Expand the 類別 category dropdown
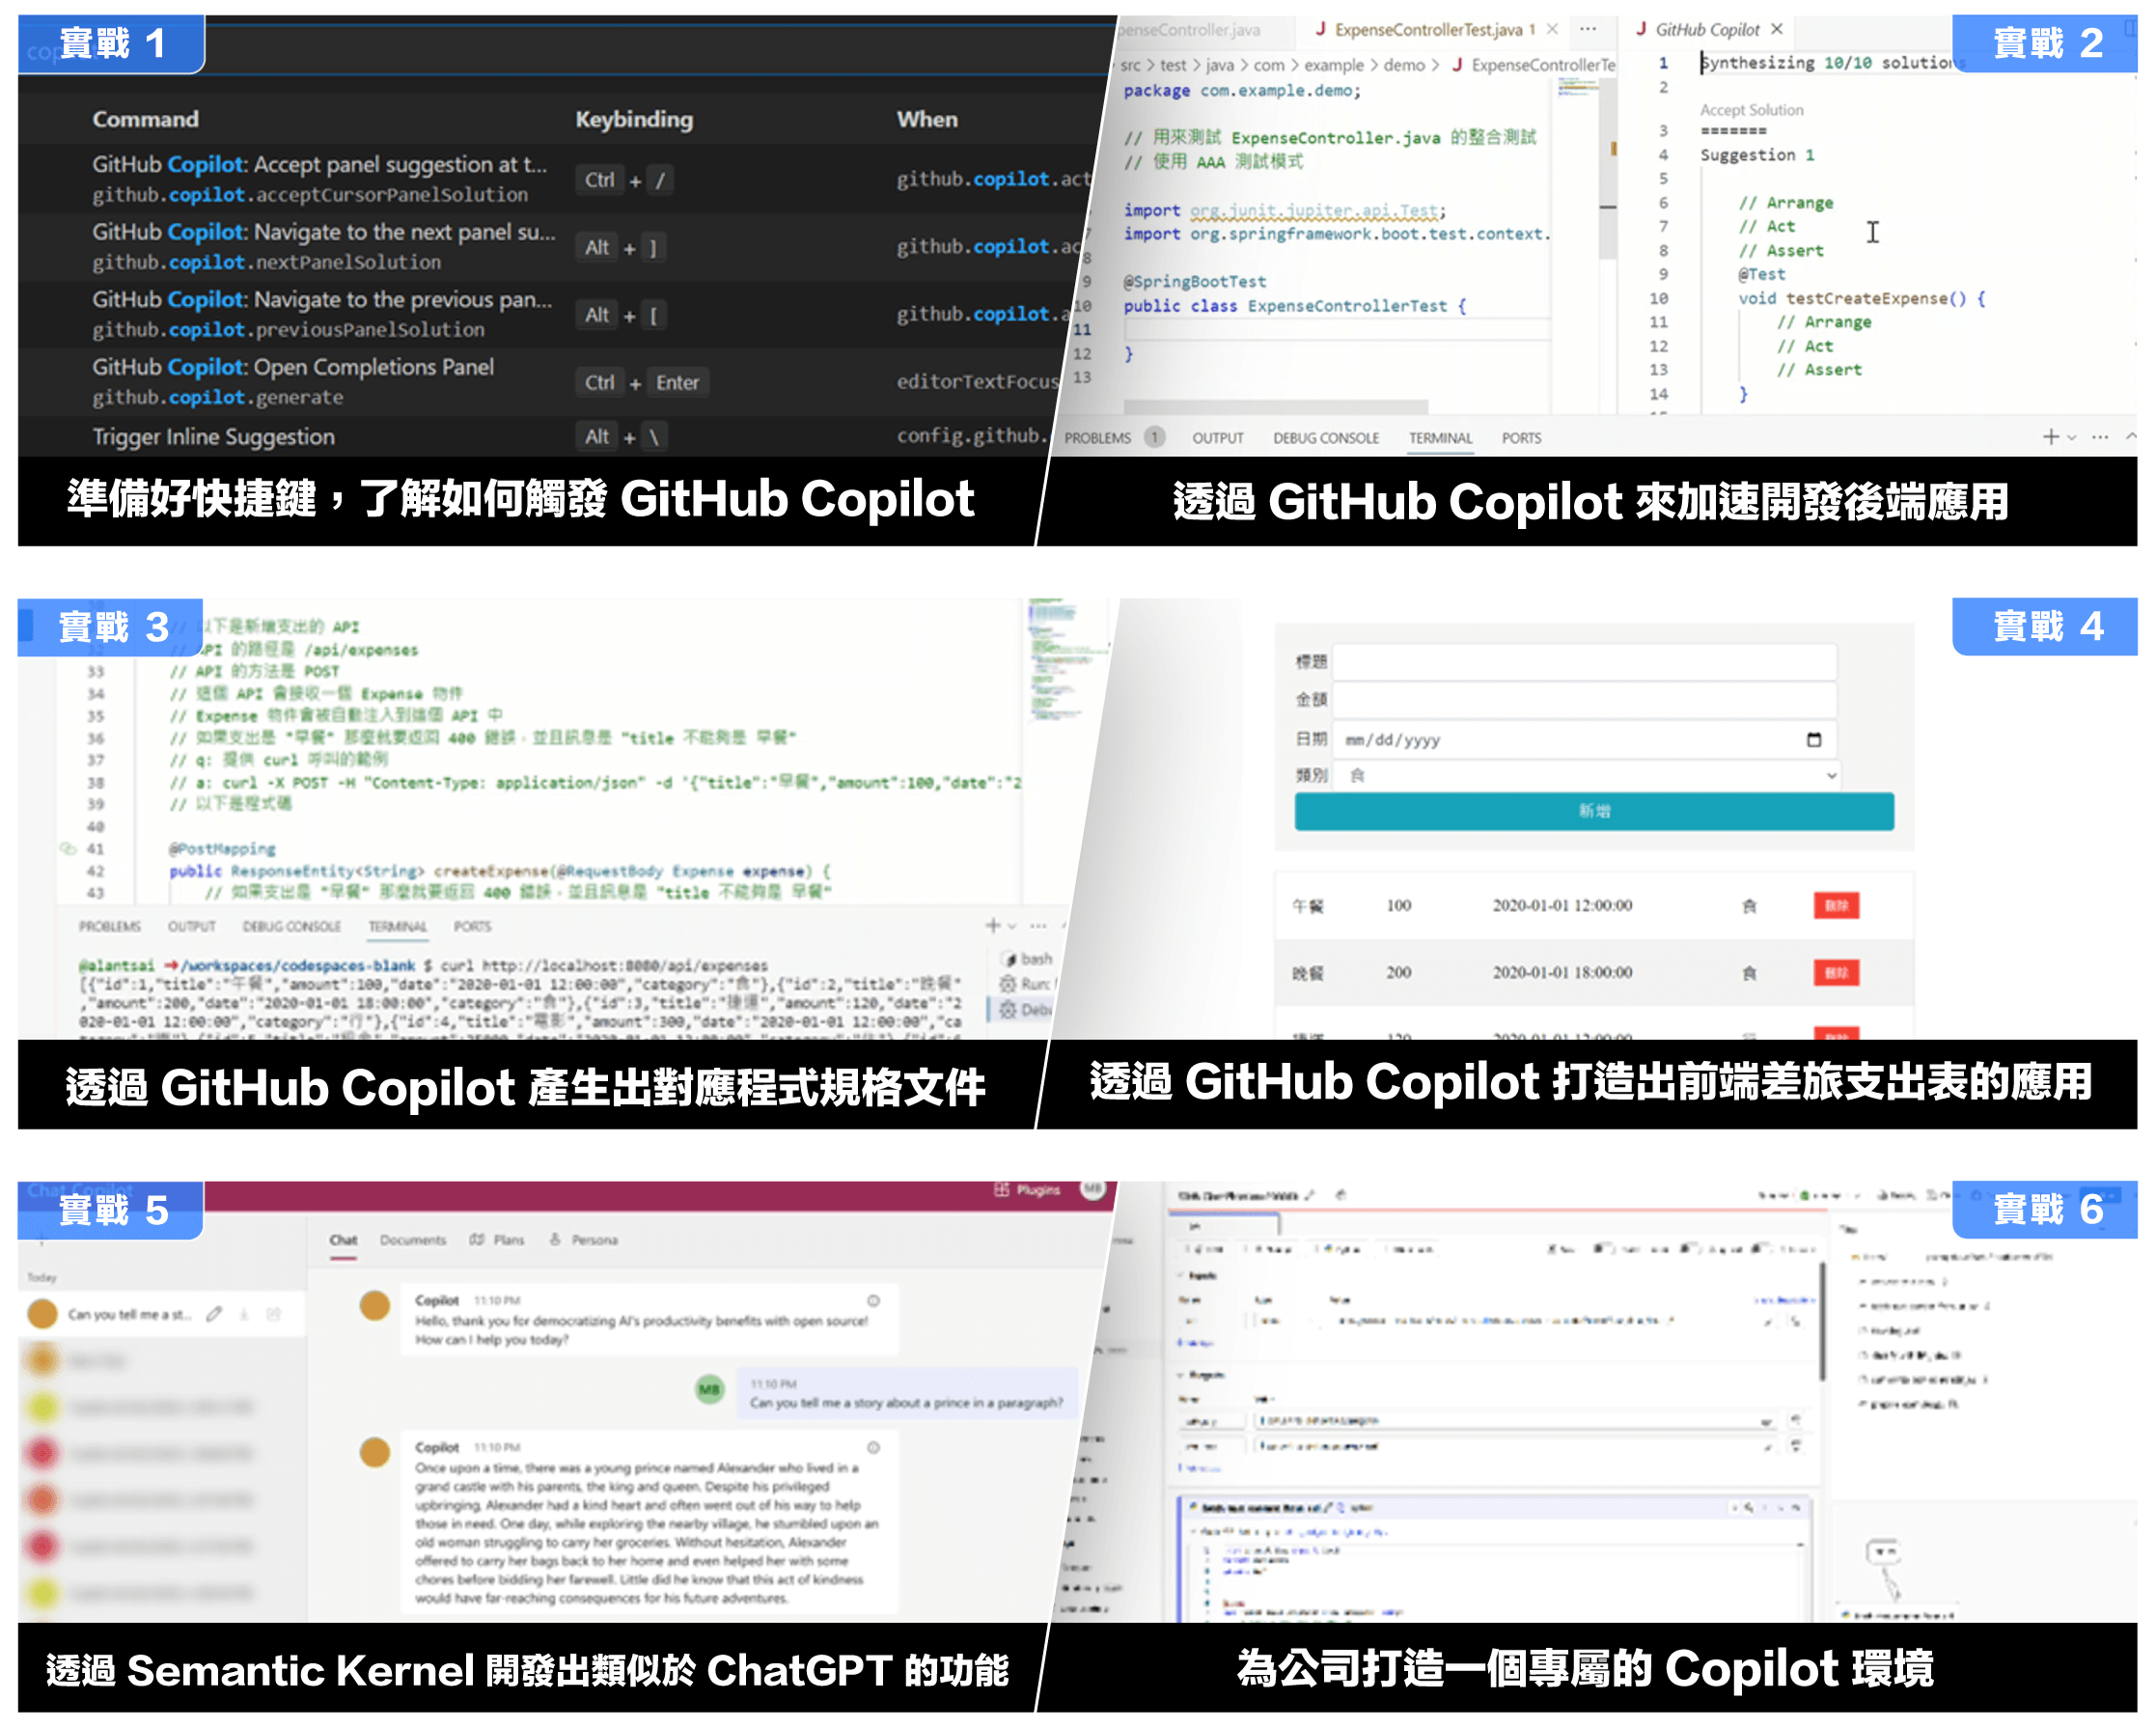The image size is (2156, 1728). (x=1585, y=775)
